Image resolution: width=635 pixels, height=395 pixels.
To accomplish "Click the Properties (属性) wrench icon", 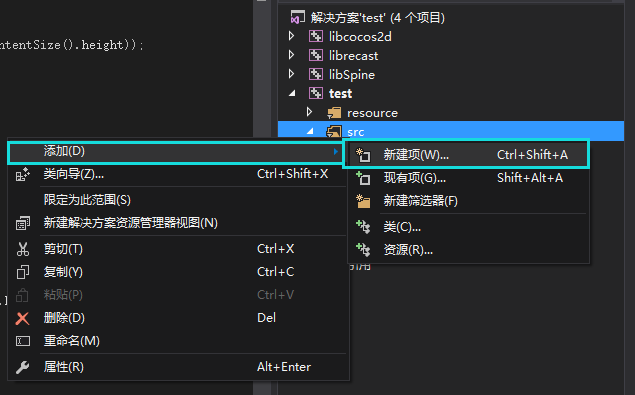I will coord(22,367).
